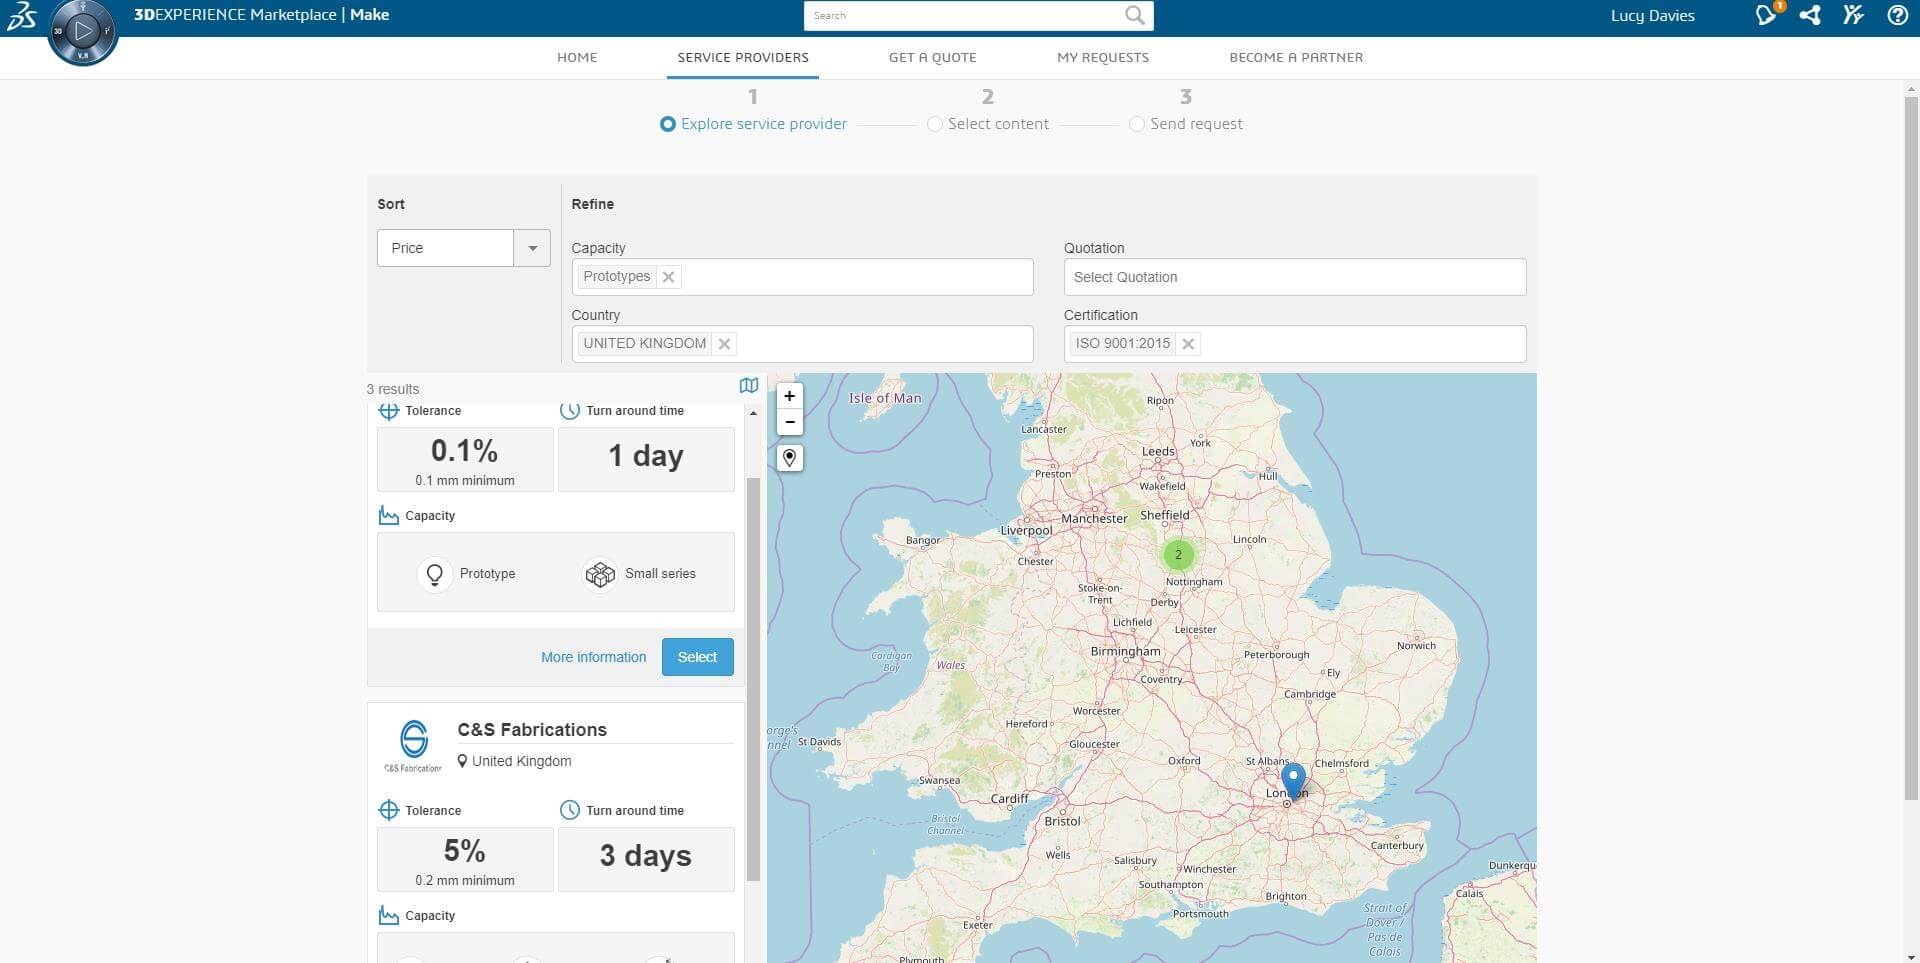Click Manchester on the map

coord(1094,518)
